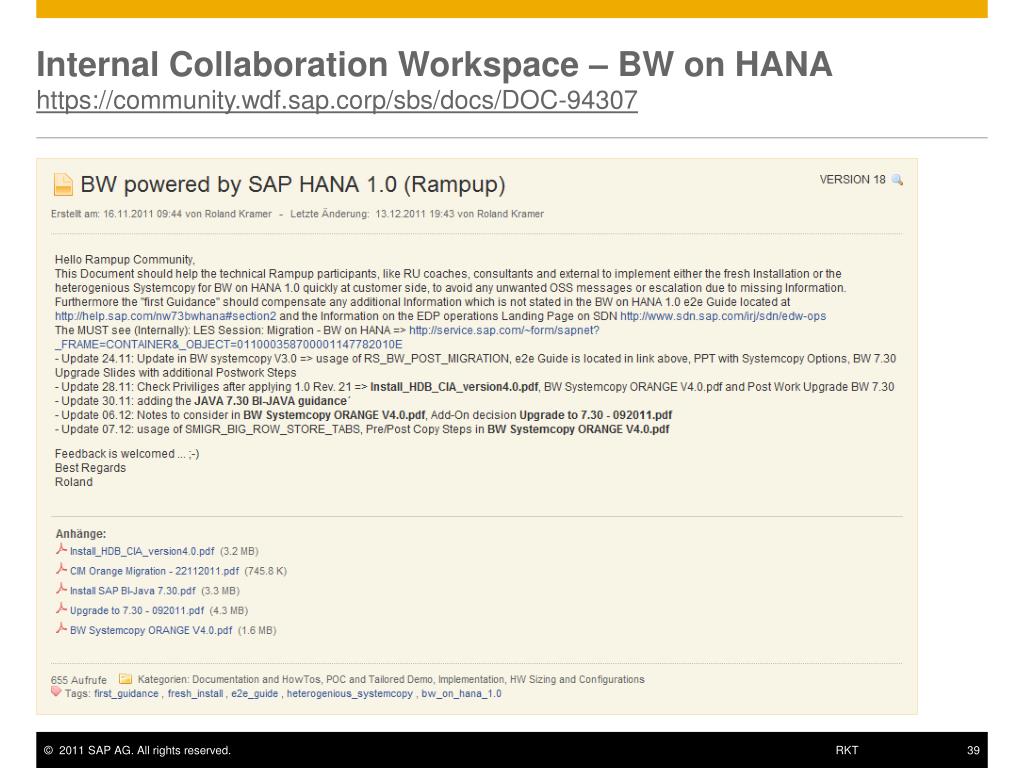The height and width of the screenshot is (768, 1024).
Task: Click the PDF icon for BW Systemcopy ORANGE V4.0
Action: pyautogui.click(x=61, y=629)
